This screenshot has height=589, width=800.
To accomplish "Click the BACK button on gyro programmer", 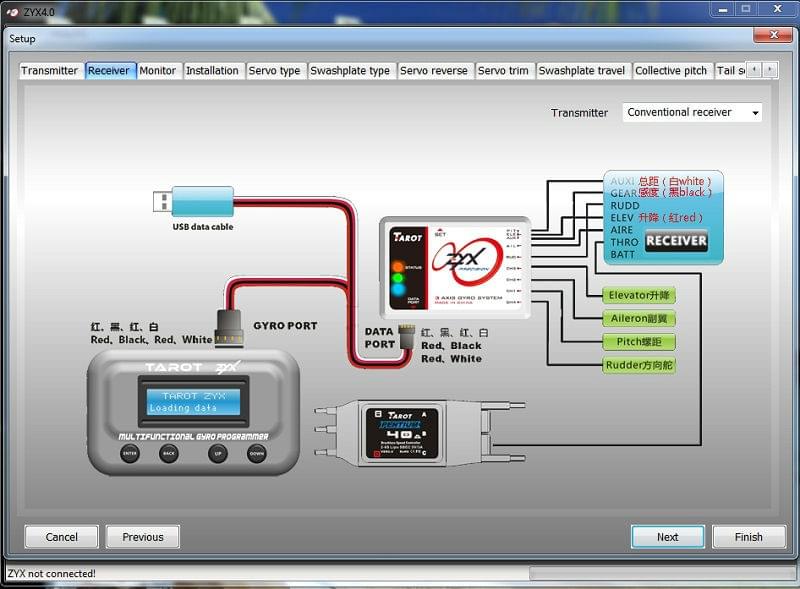I will [x=168, y=453].
